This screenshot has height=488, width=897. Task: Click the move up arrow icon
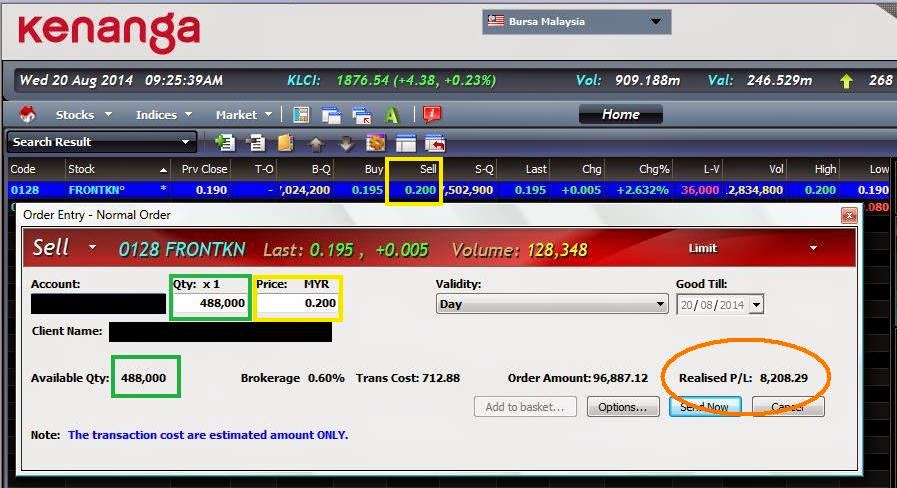(x=316, y=143)
